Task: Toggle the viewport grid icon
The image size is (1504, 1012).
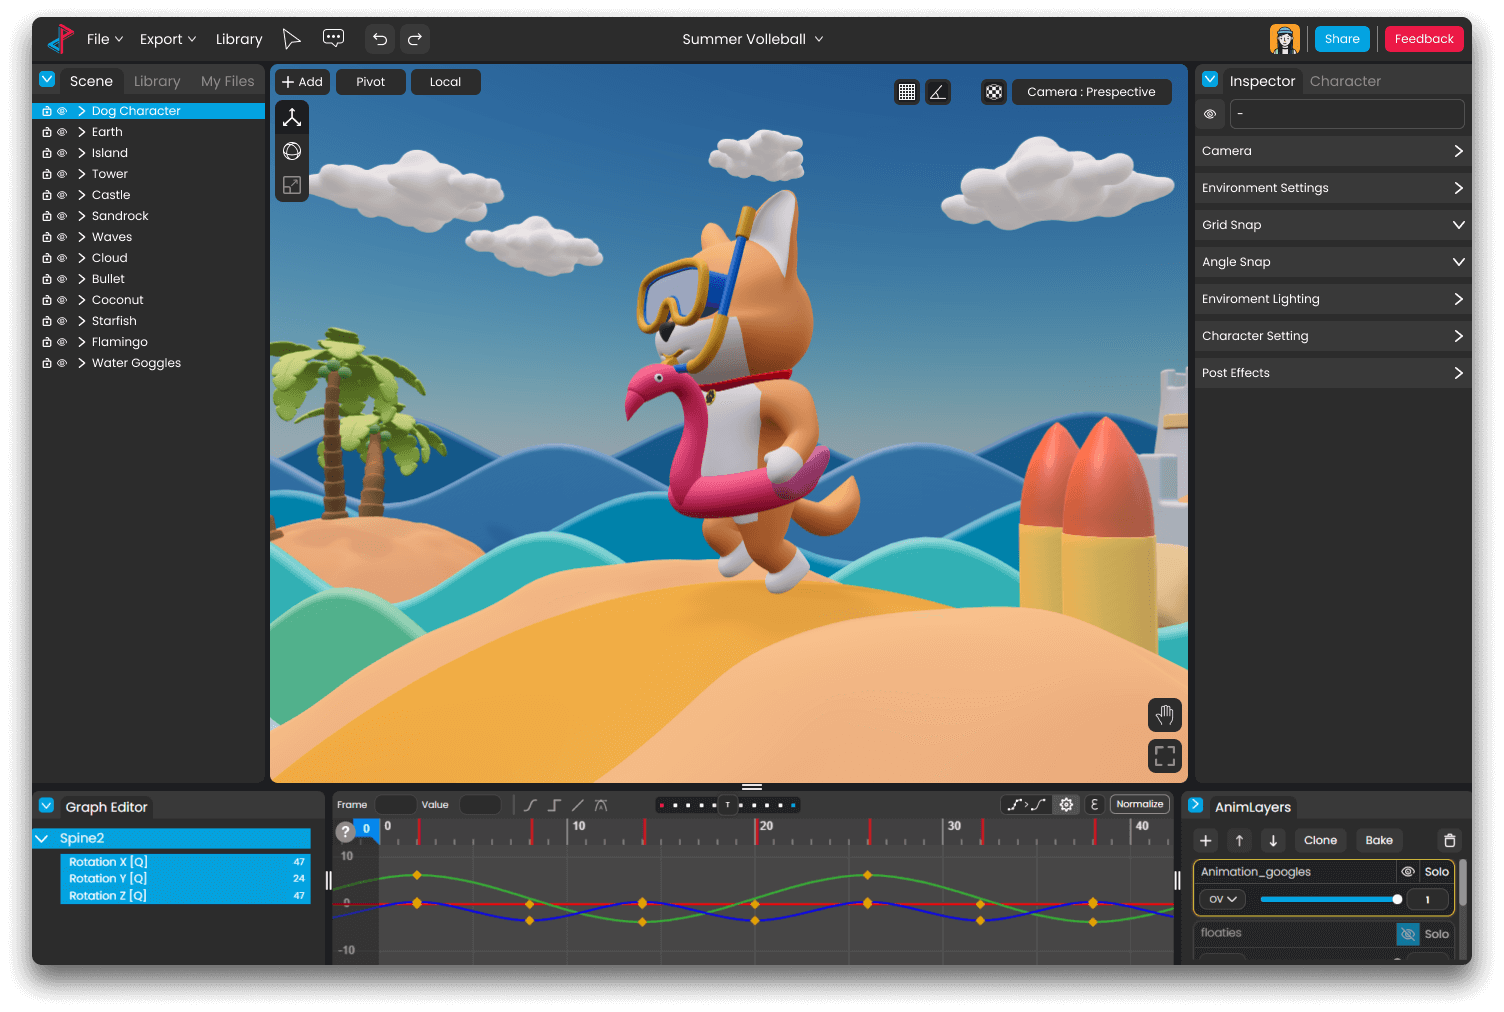Action: point(907,92)
